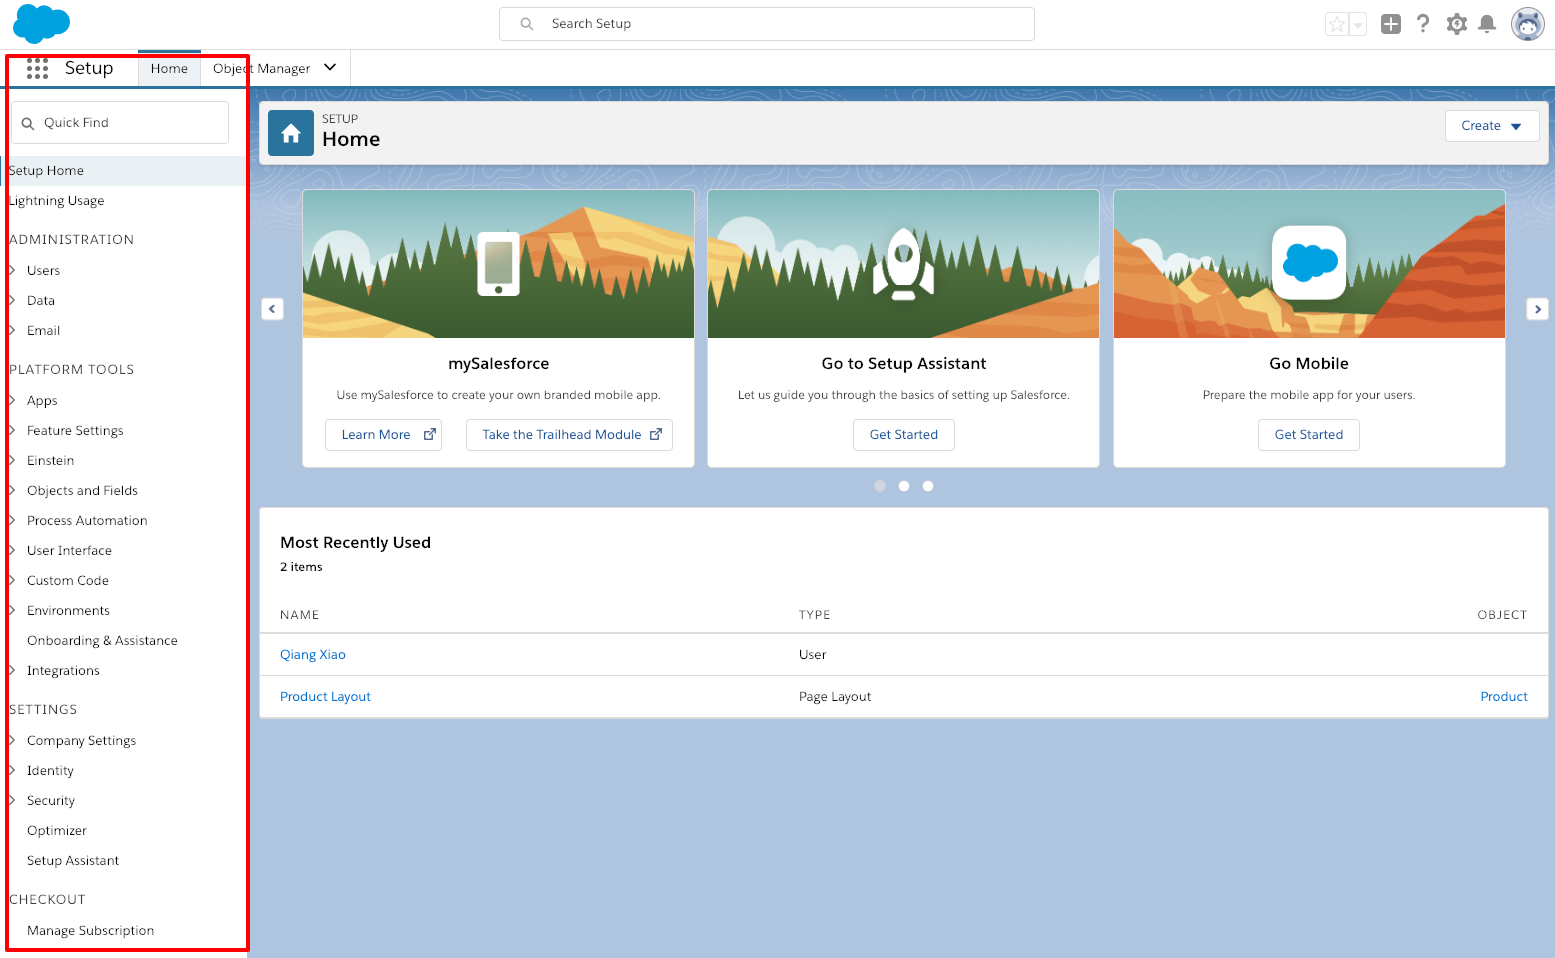Click the Setup Assistant rocket banner image

(903, 264)
